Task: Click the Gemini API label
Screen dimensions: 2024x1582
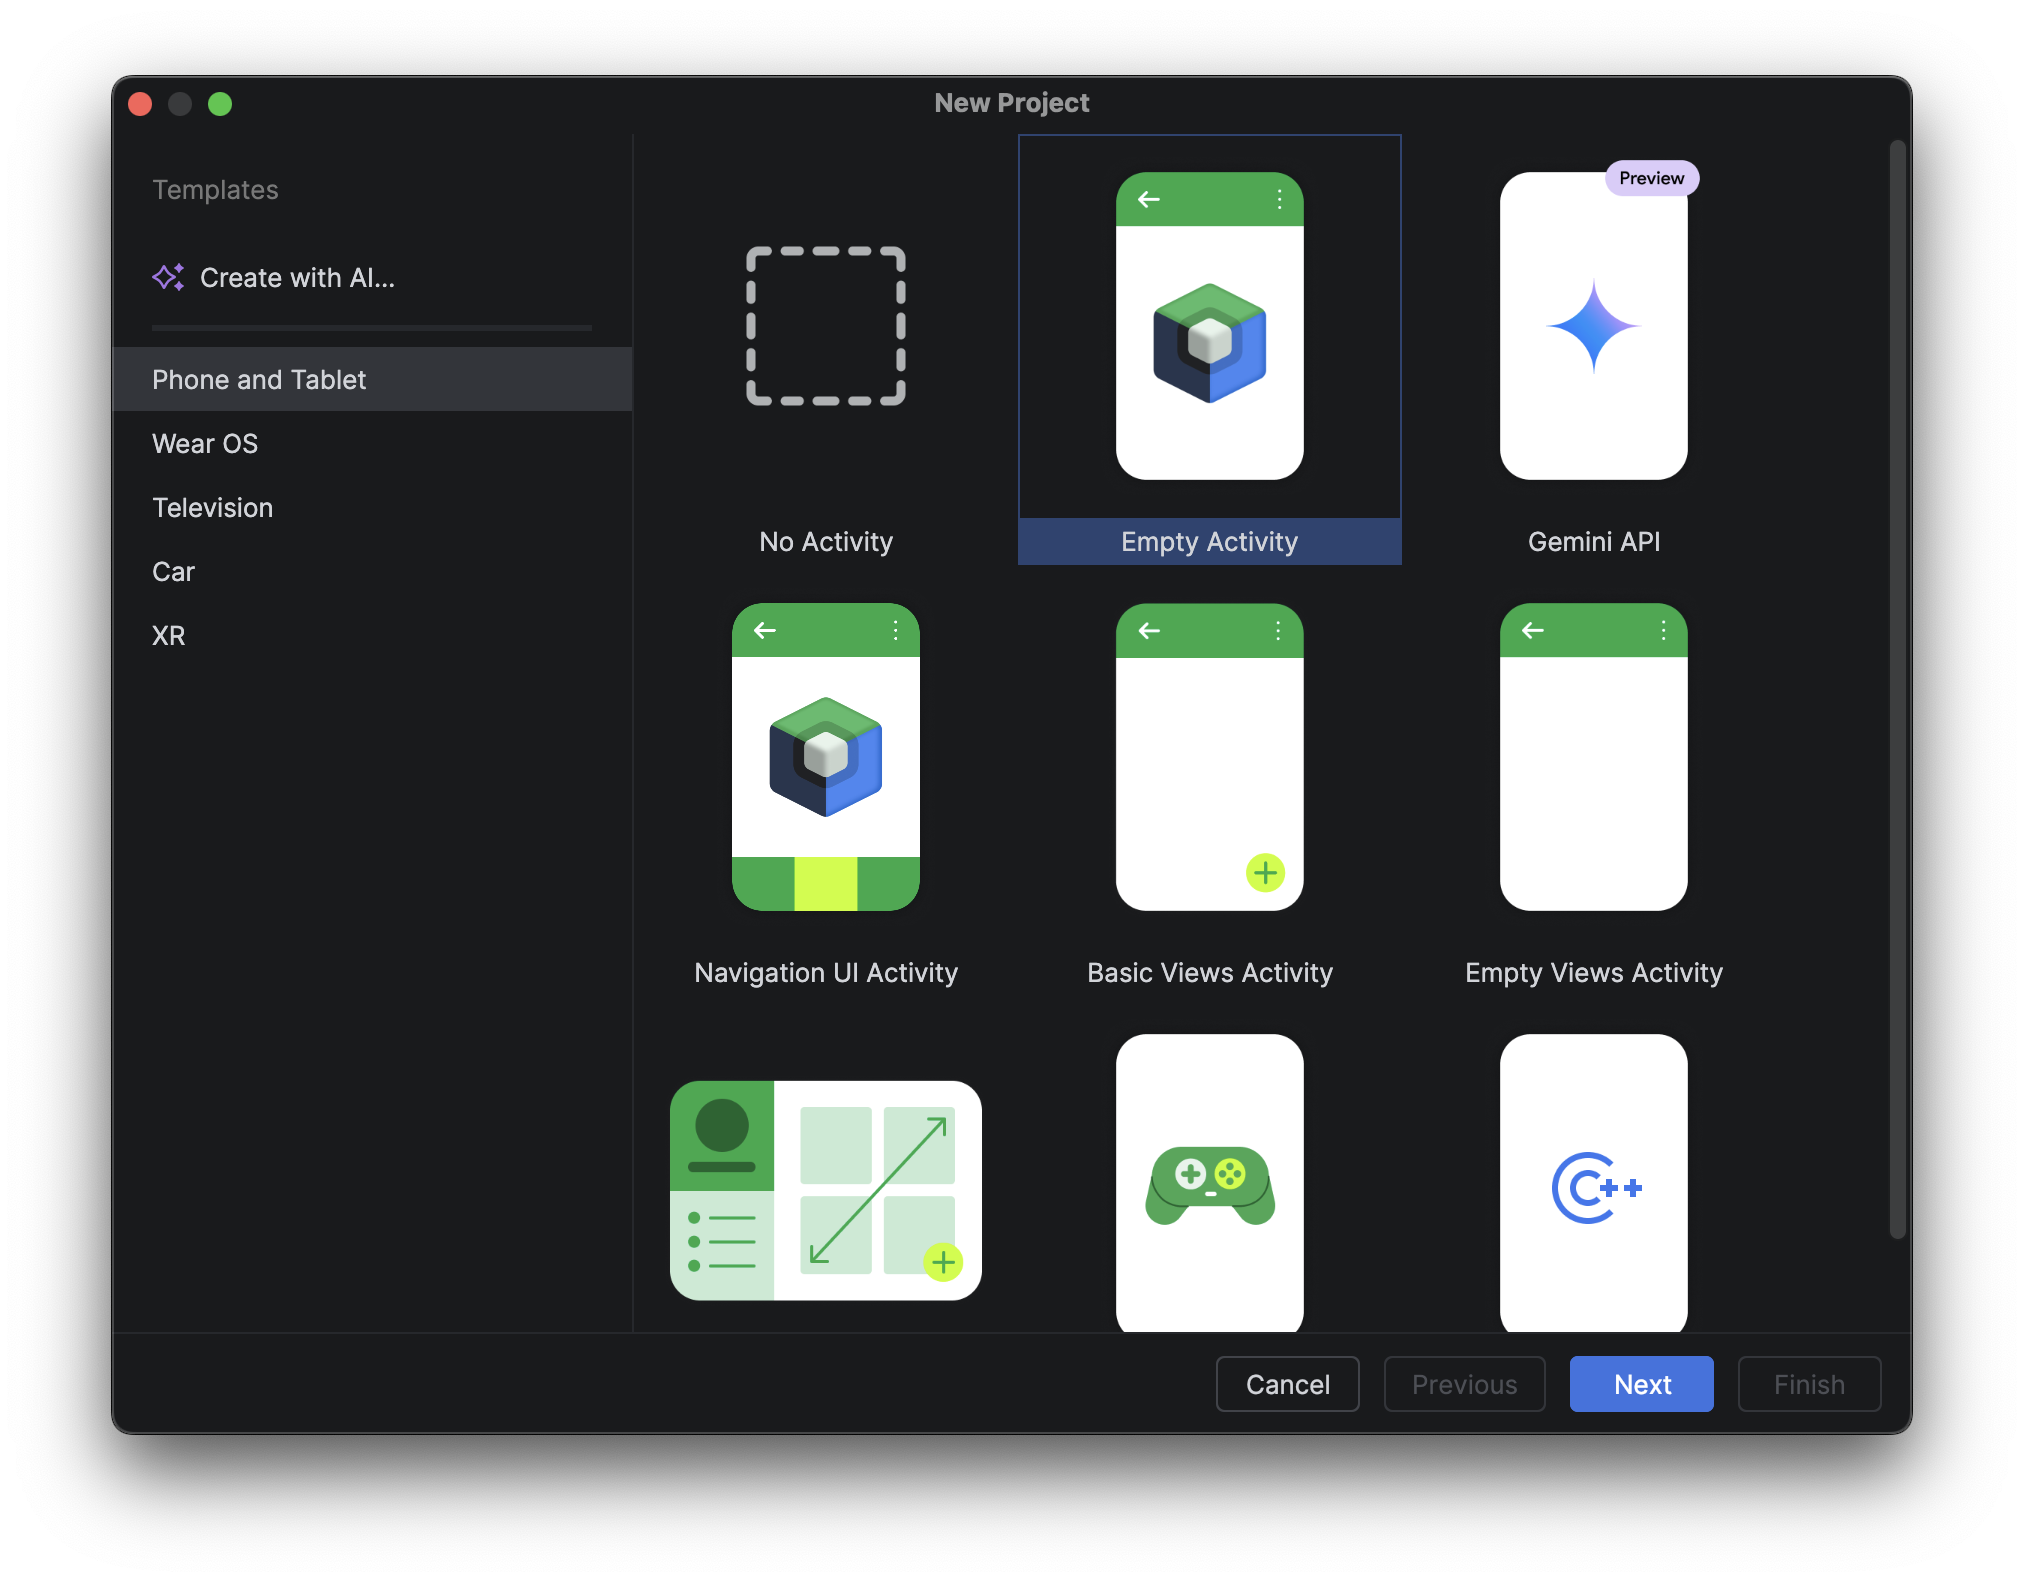Action: tap(1593, 542)
